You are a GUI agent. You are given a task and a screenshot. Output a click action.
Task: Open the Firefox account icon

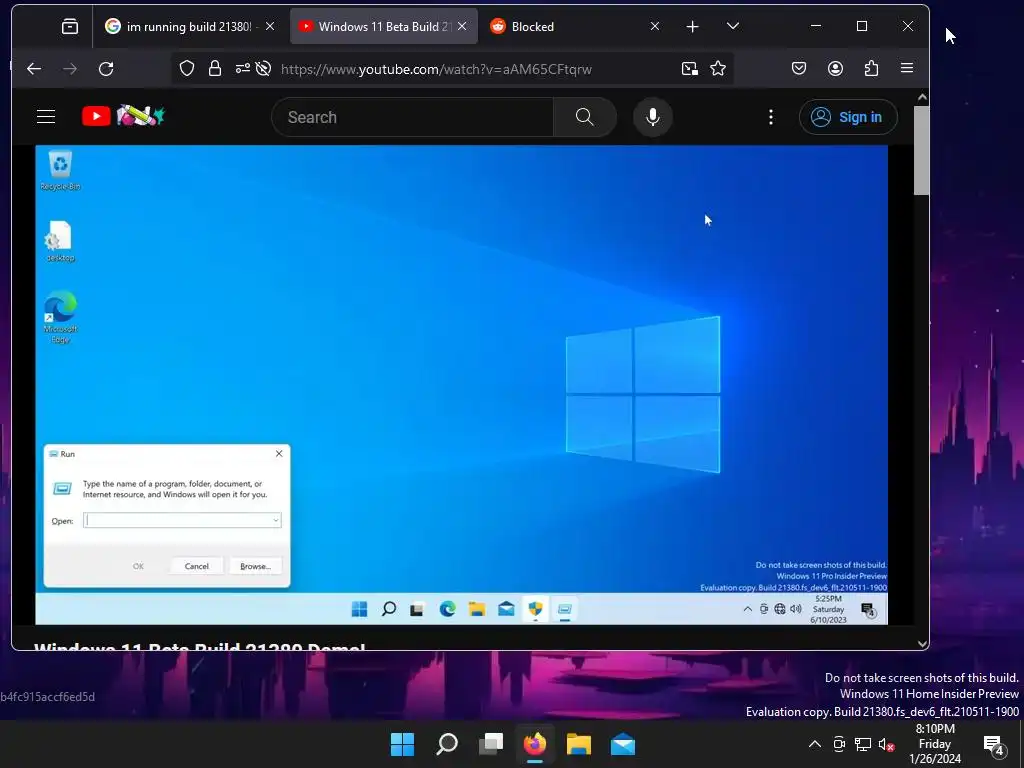pos(835,68)
